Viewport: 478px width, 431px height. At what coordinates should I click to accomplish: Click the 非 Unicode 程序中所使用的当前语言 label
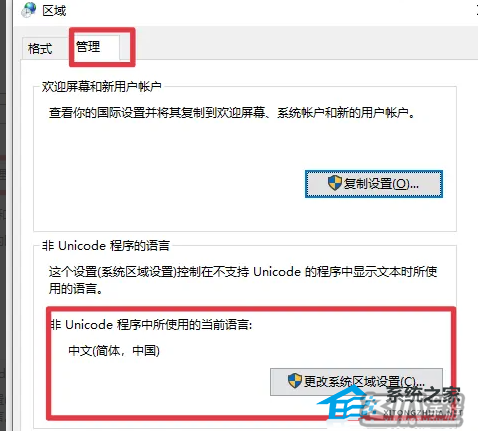coord(151,325)
